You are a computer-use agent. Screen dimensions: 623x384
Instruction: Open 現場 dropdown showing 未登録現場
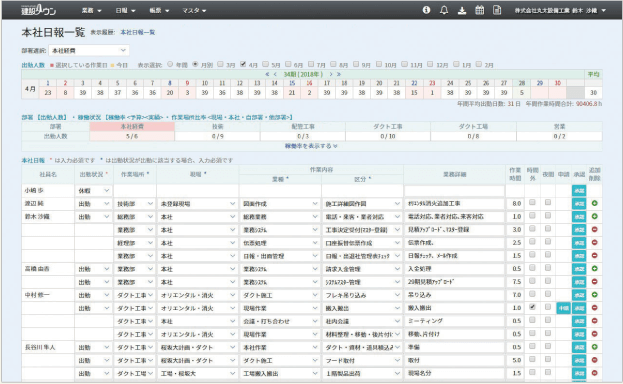[x=197, y=204]
